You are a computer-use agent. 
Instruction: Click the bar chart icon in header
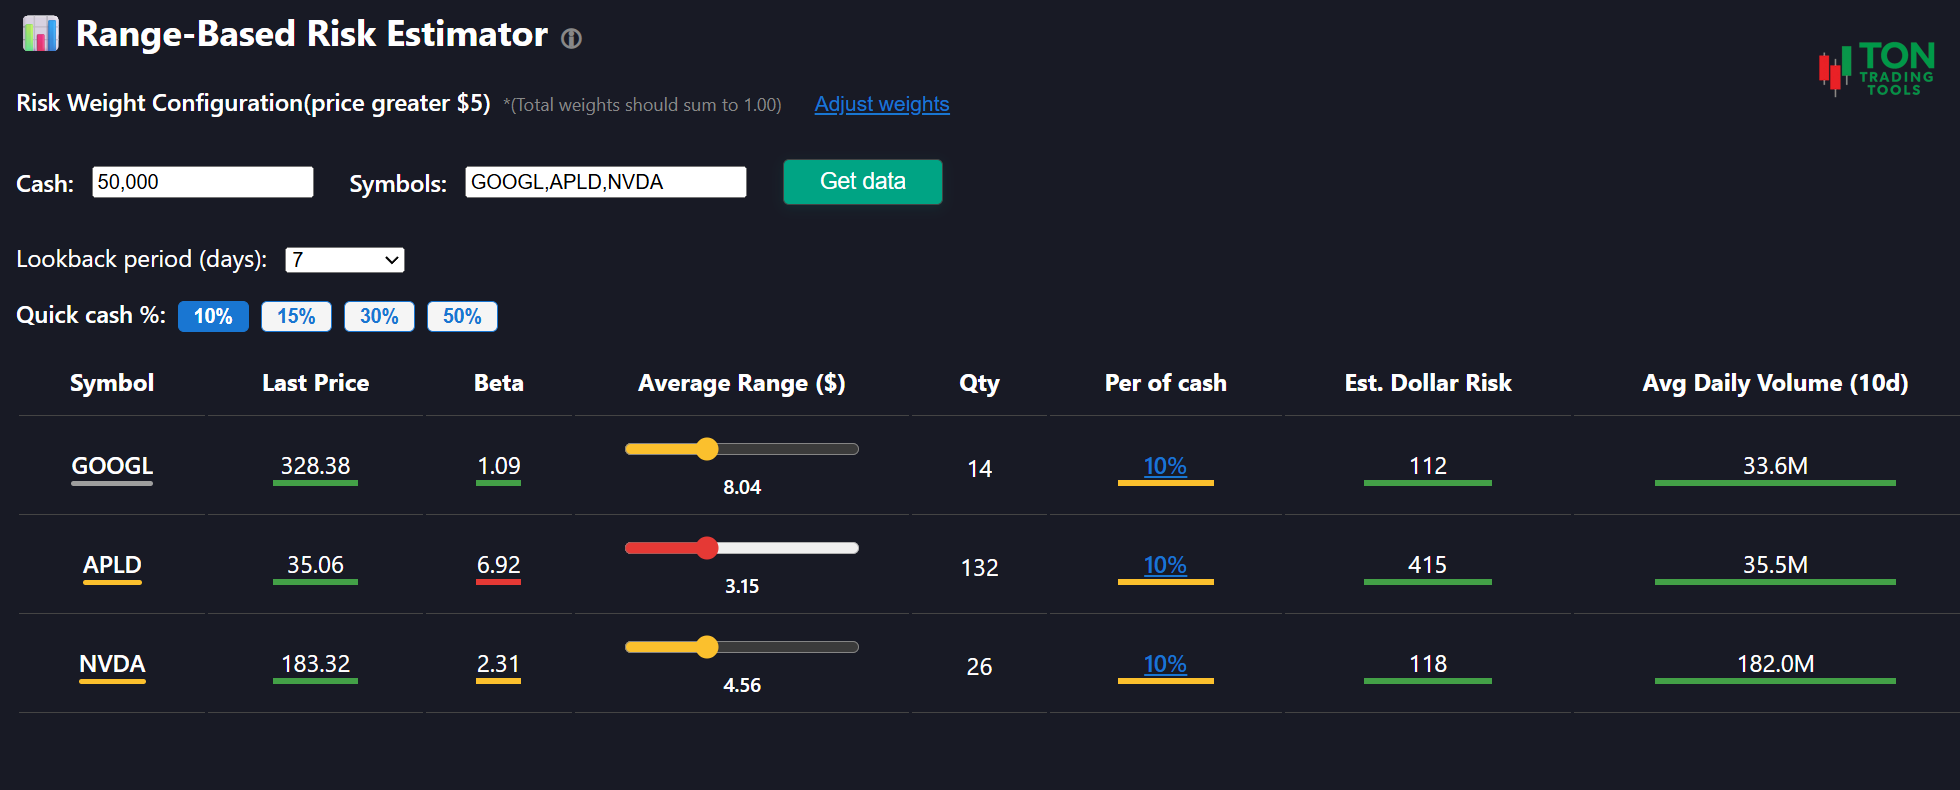[41, 34]
